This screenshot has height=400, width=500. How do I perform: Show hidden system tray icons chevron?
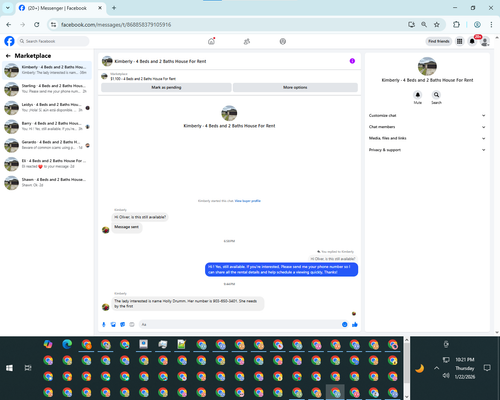[x=437, y=368]
